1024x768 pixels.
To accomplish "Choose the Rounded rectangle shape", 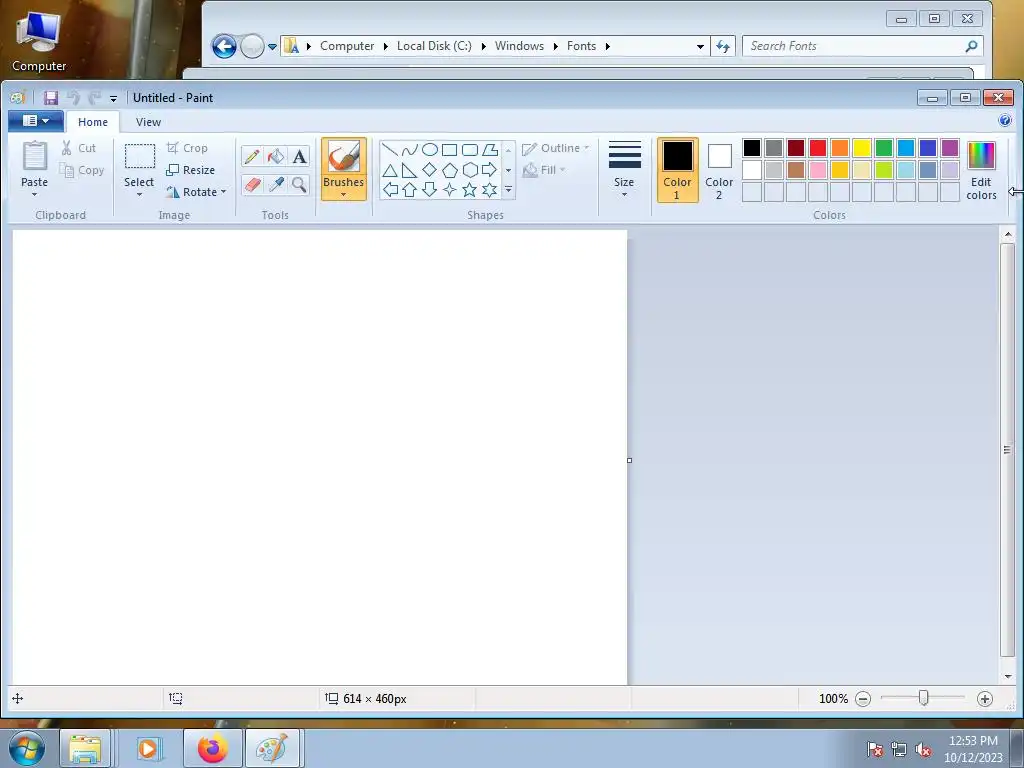I will [470, 150].
